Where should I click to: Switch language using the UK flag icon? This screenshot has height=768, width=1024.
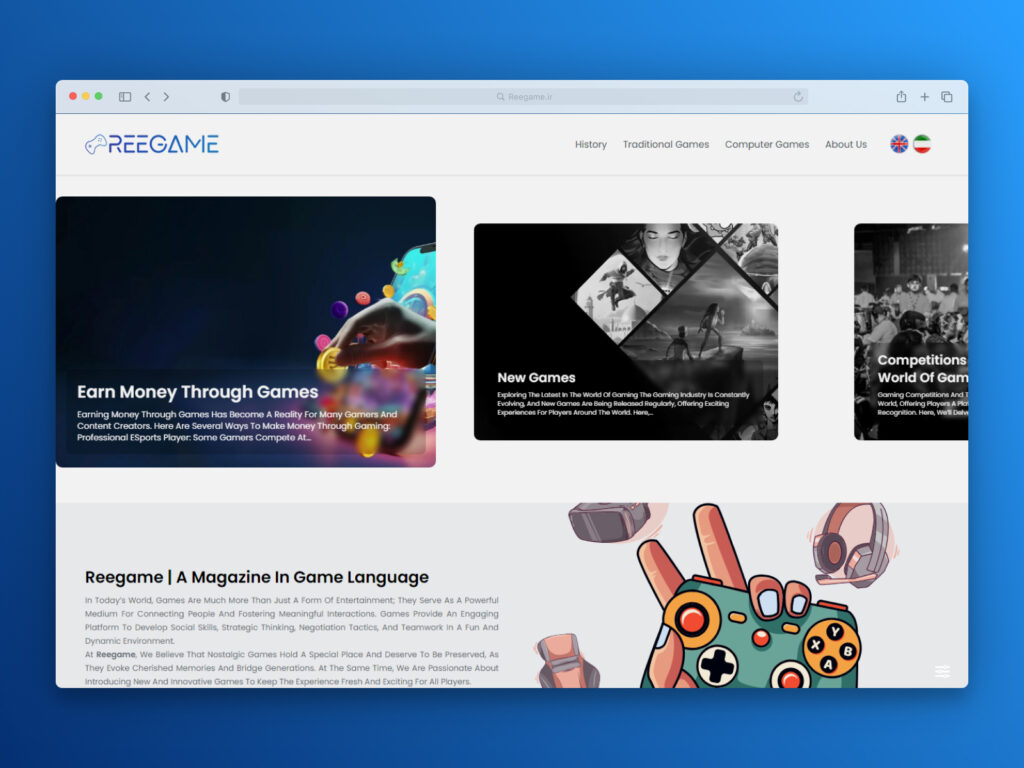tap(899, 144)
